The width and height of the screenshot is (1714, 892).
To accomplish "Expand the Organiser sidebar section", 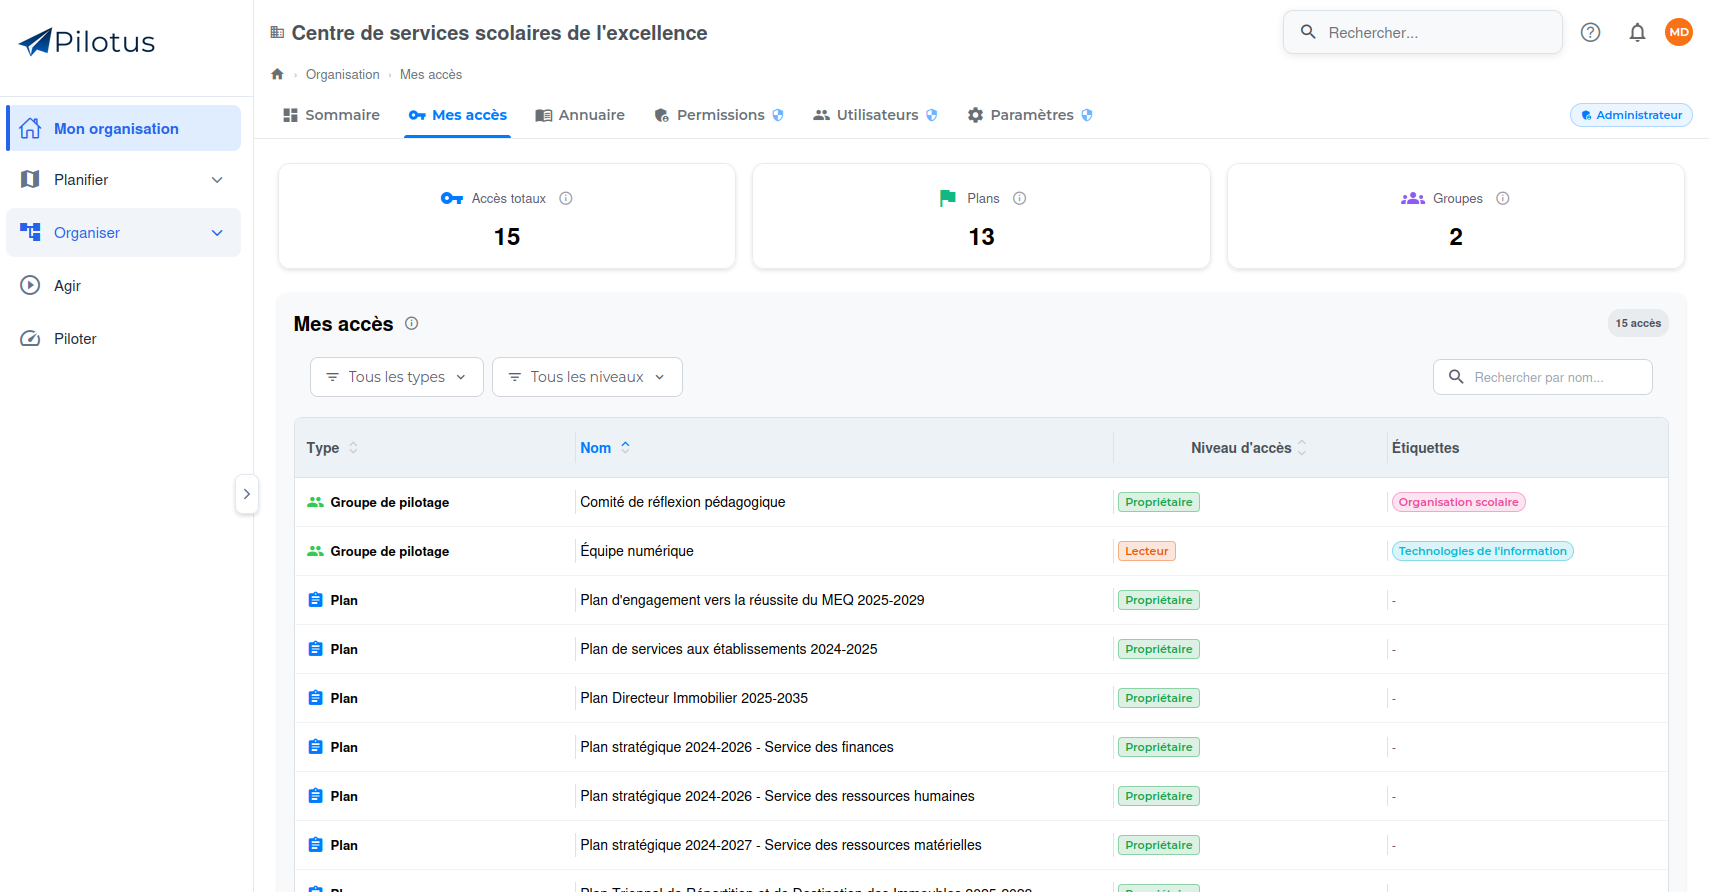I will [123, 233].
